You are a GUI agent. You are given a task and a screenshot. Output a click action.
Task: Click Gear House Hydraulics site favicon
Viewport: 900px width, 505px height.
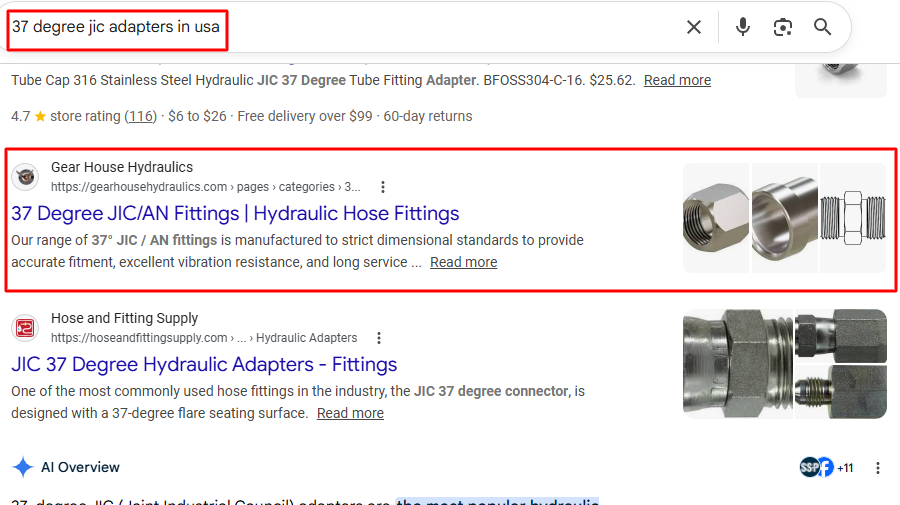[x=25, y=177]
